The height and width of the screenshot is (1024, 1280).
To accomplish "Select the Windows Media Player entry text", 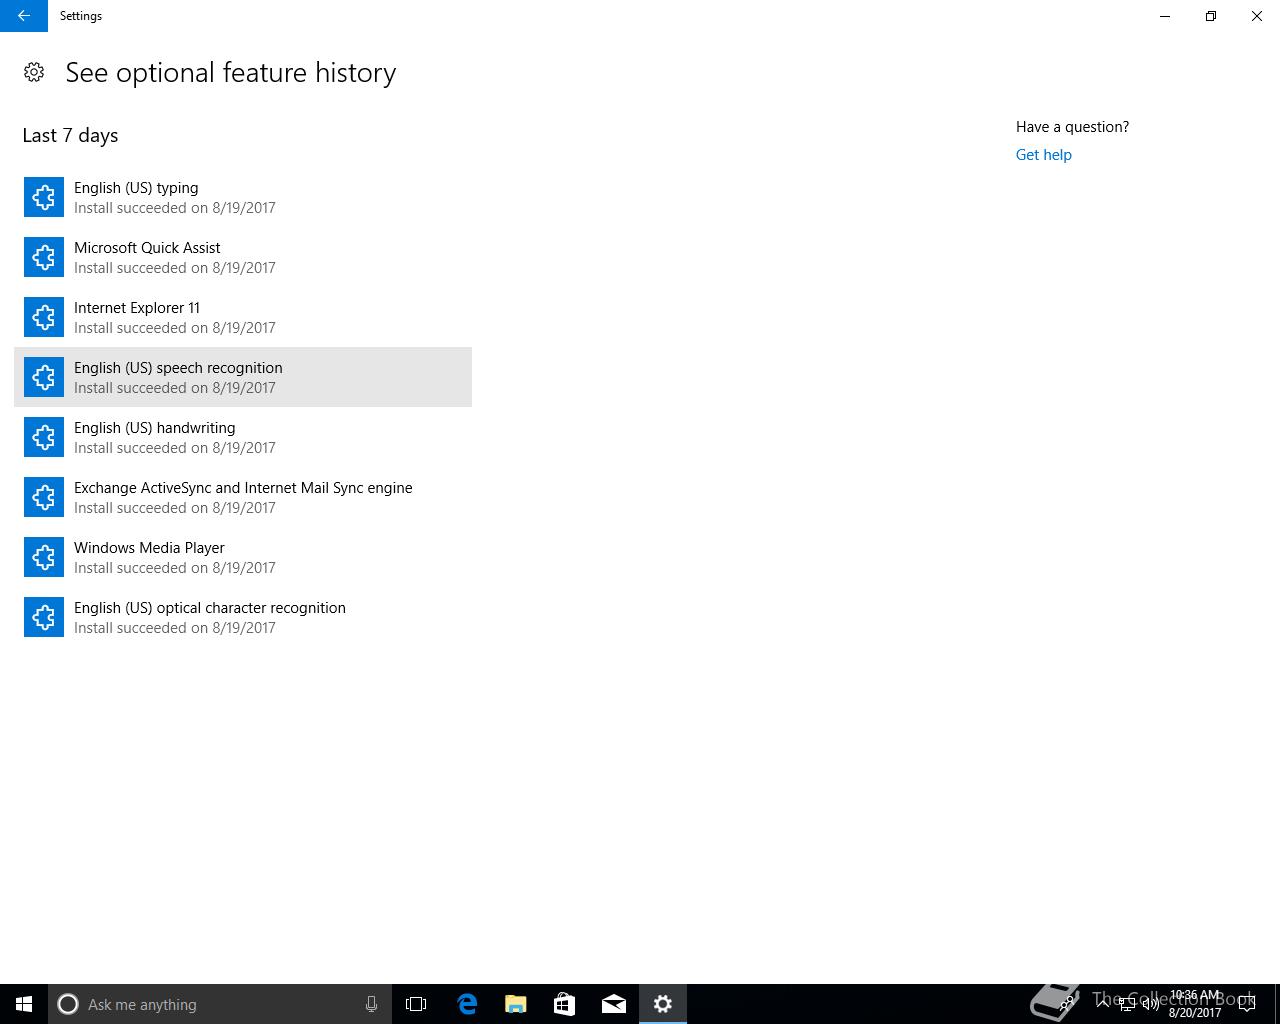I will [149, 548].
